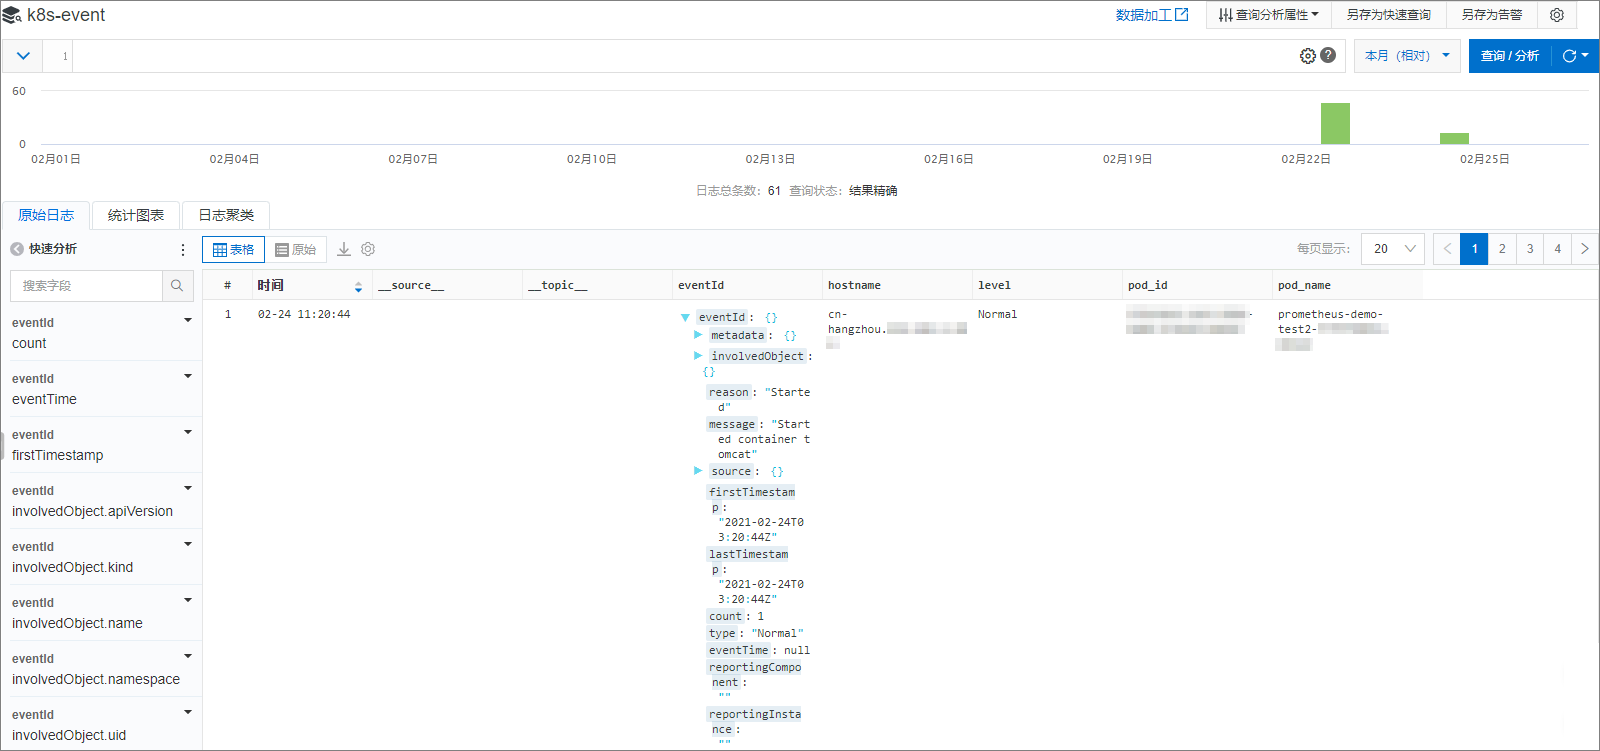
Task: Open the data processing external link icon
Action: (1182, 14)
